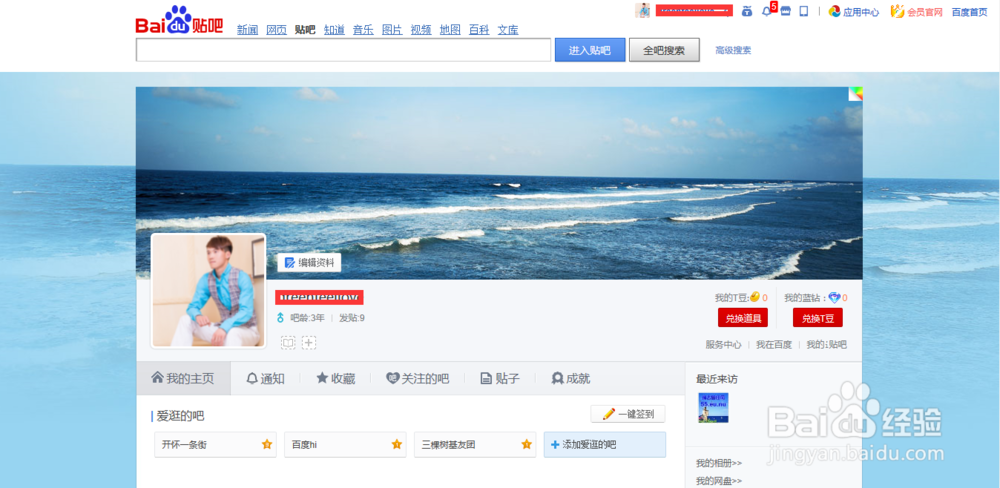Open 我在百度 link
Screen dimensions: 1000x488
pos(774,344)
